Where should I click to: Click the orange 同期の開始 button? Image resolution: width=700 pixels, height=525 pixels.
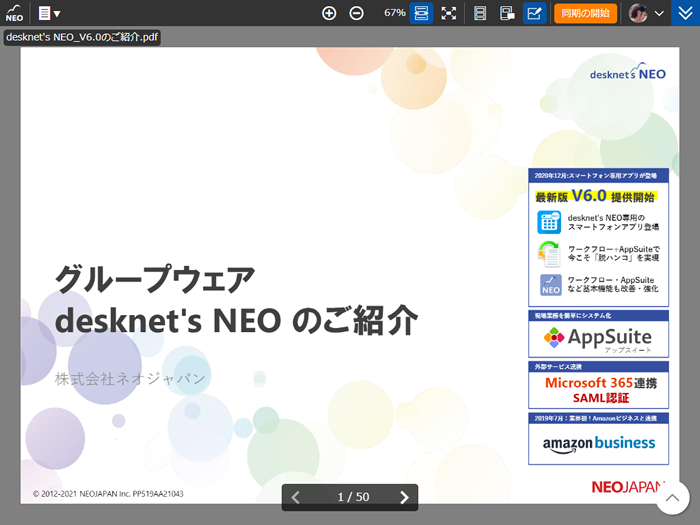coord(585,13)
